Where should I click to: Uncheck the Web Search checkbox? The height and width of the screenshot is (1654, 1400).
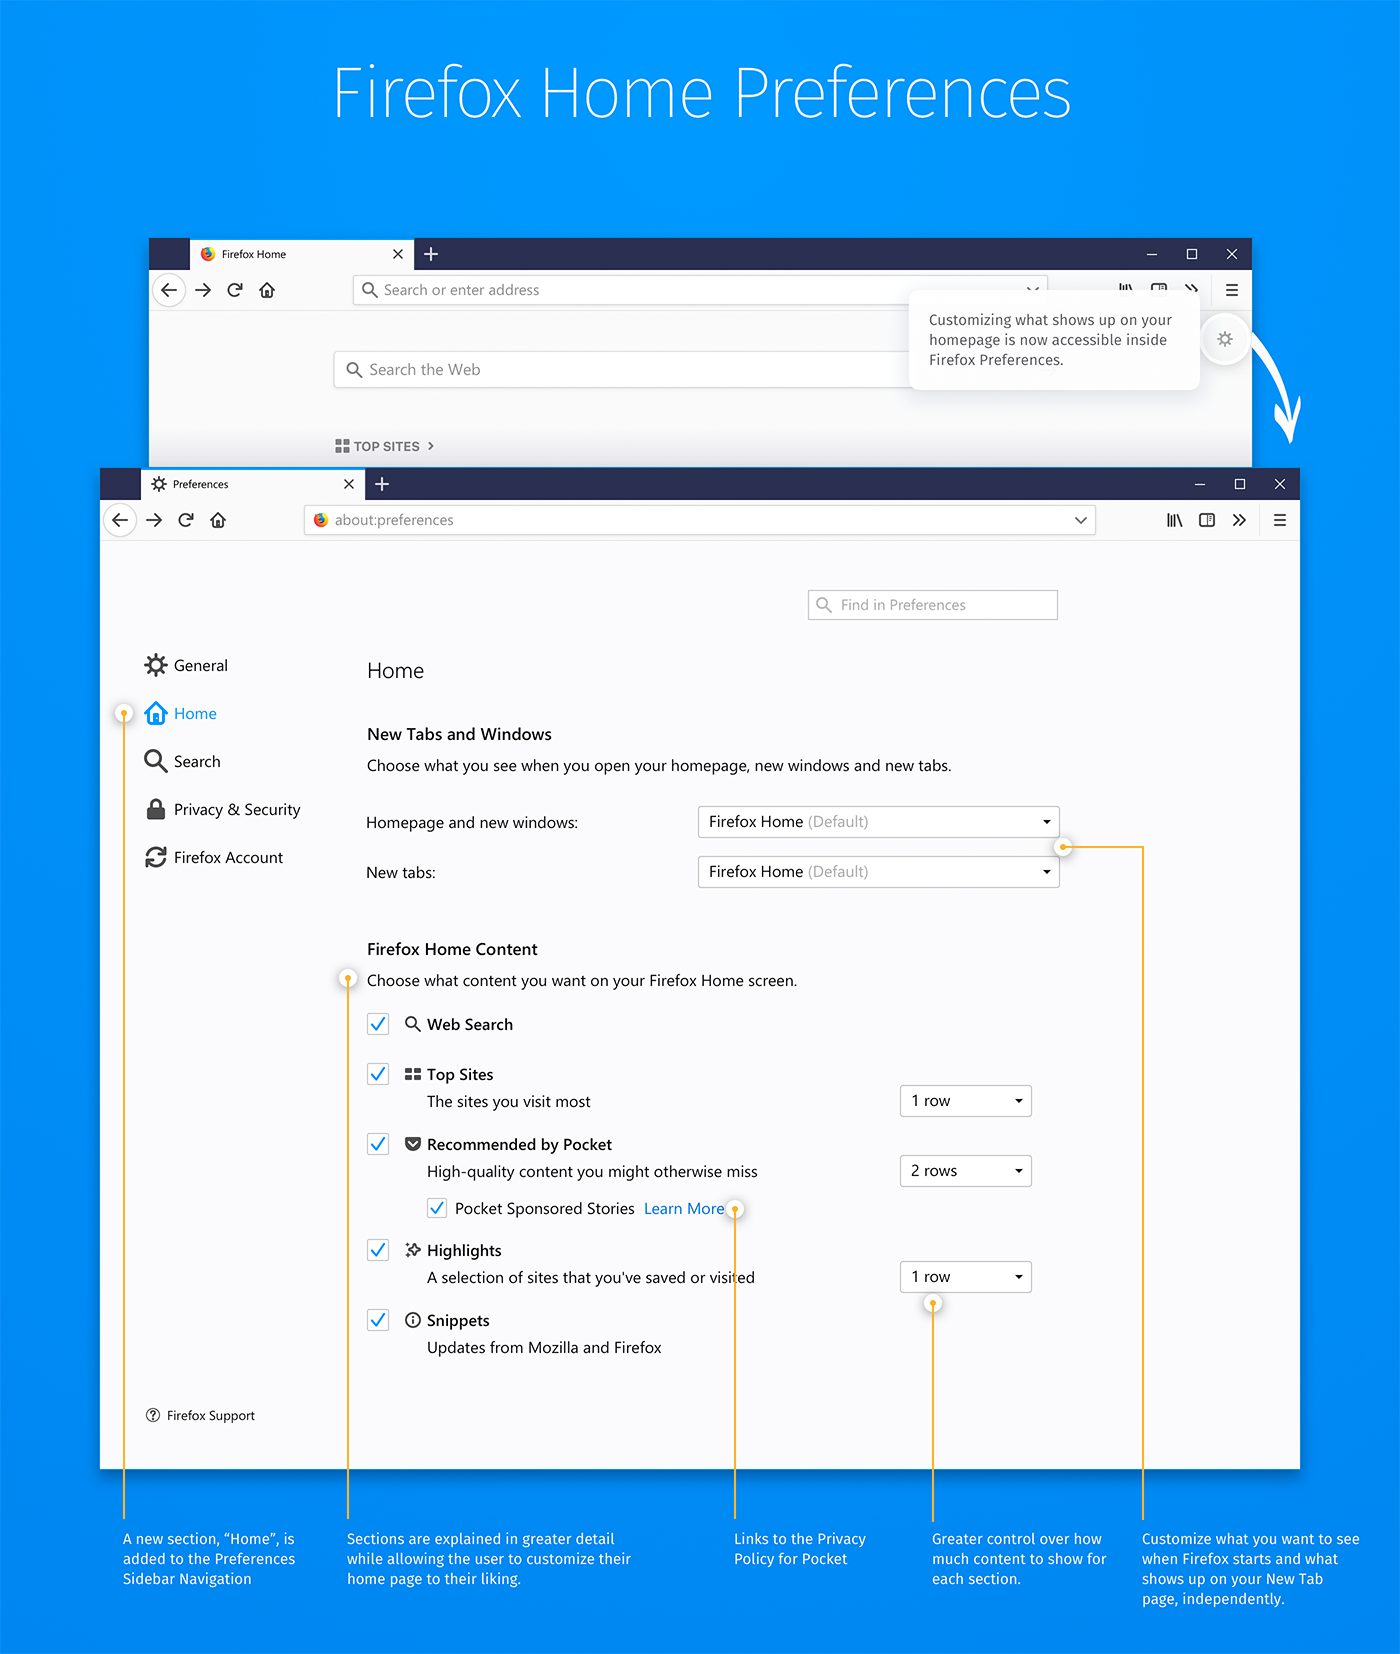coord(378,1024)
